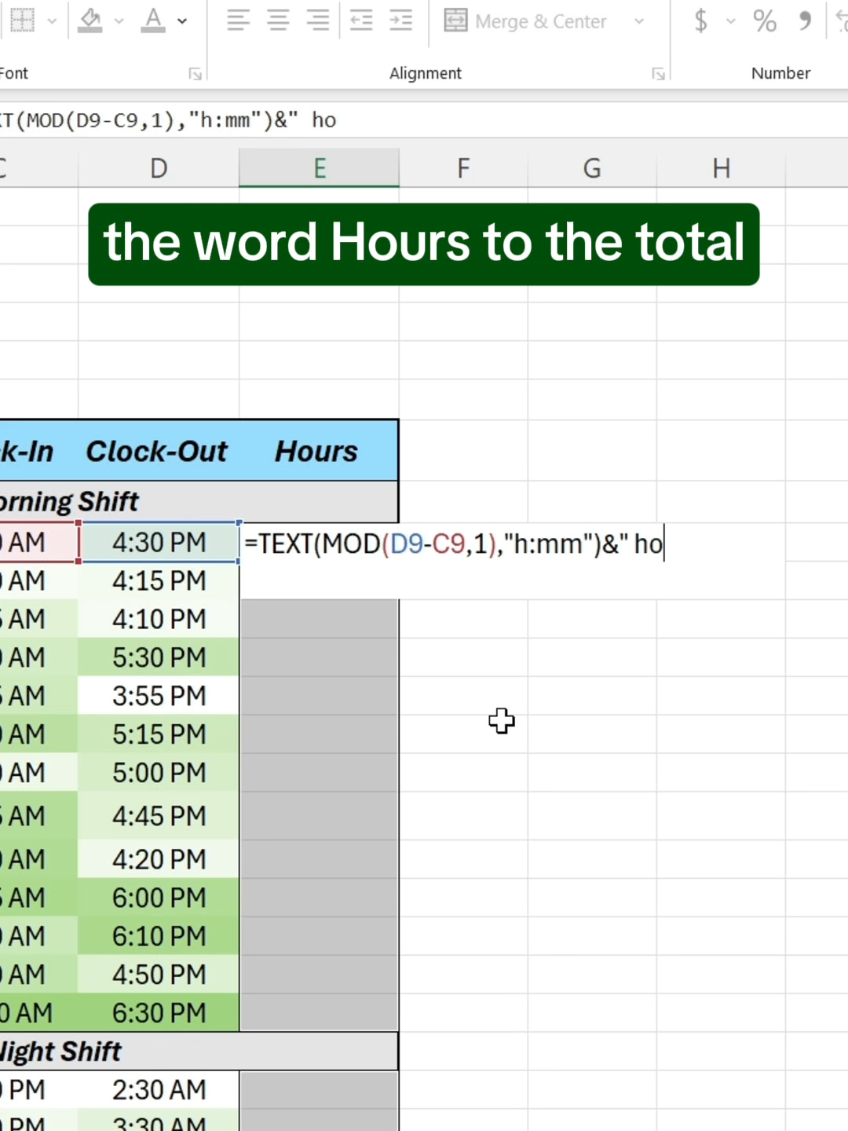Select the cell showing 6:30 PM
Image resolution: width=848 pixels, height=1131 pixels.
click(158, 1012)
